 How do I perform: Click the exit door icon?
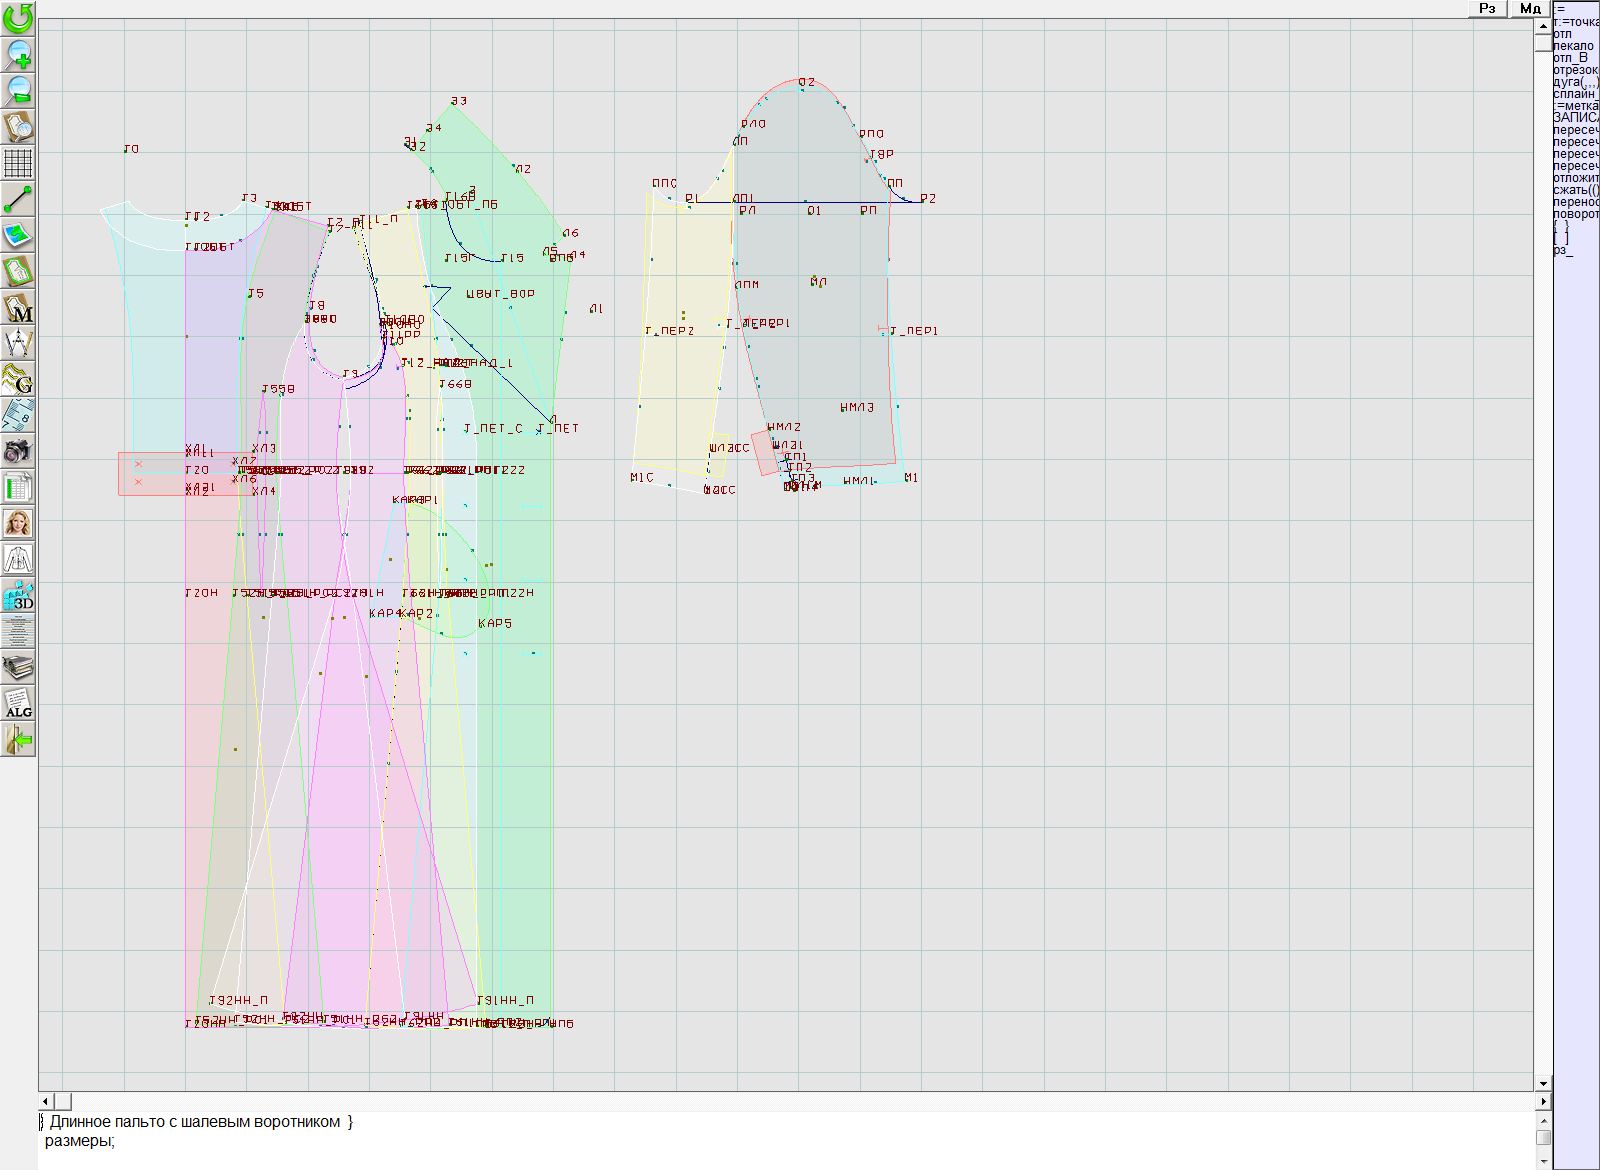18,740
